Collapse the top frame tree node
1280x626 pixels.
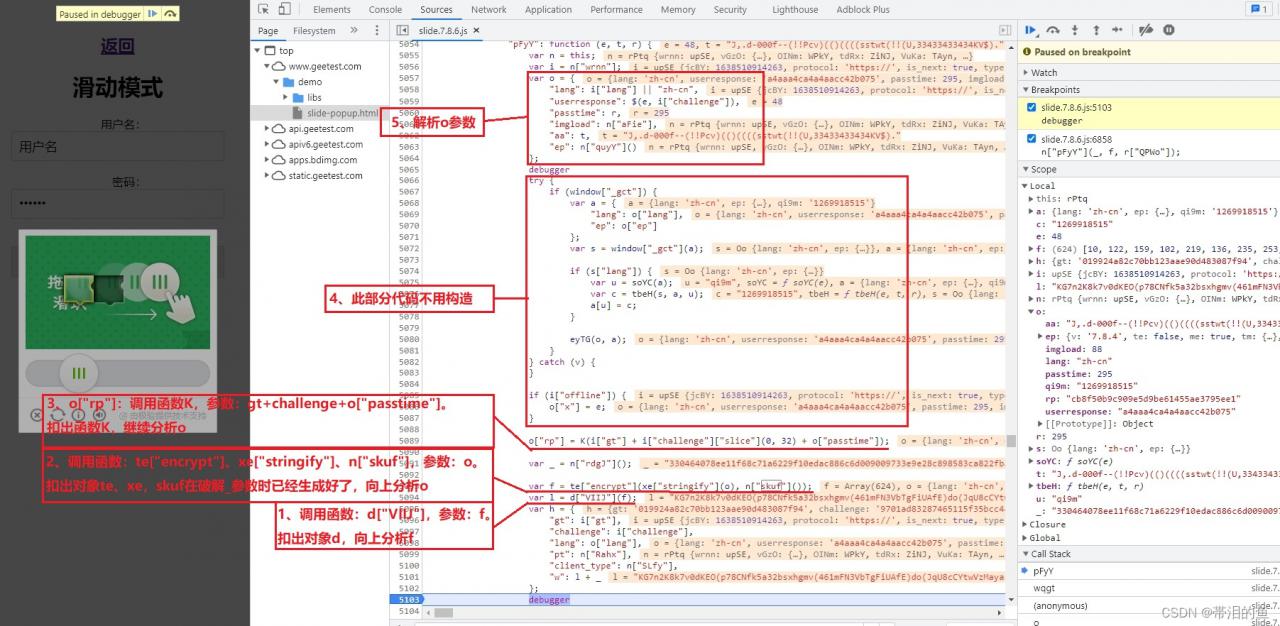[258, 50]
